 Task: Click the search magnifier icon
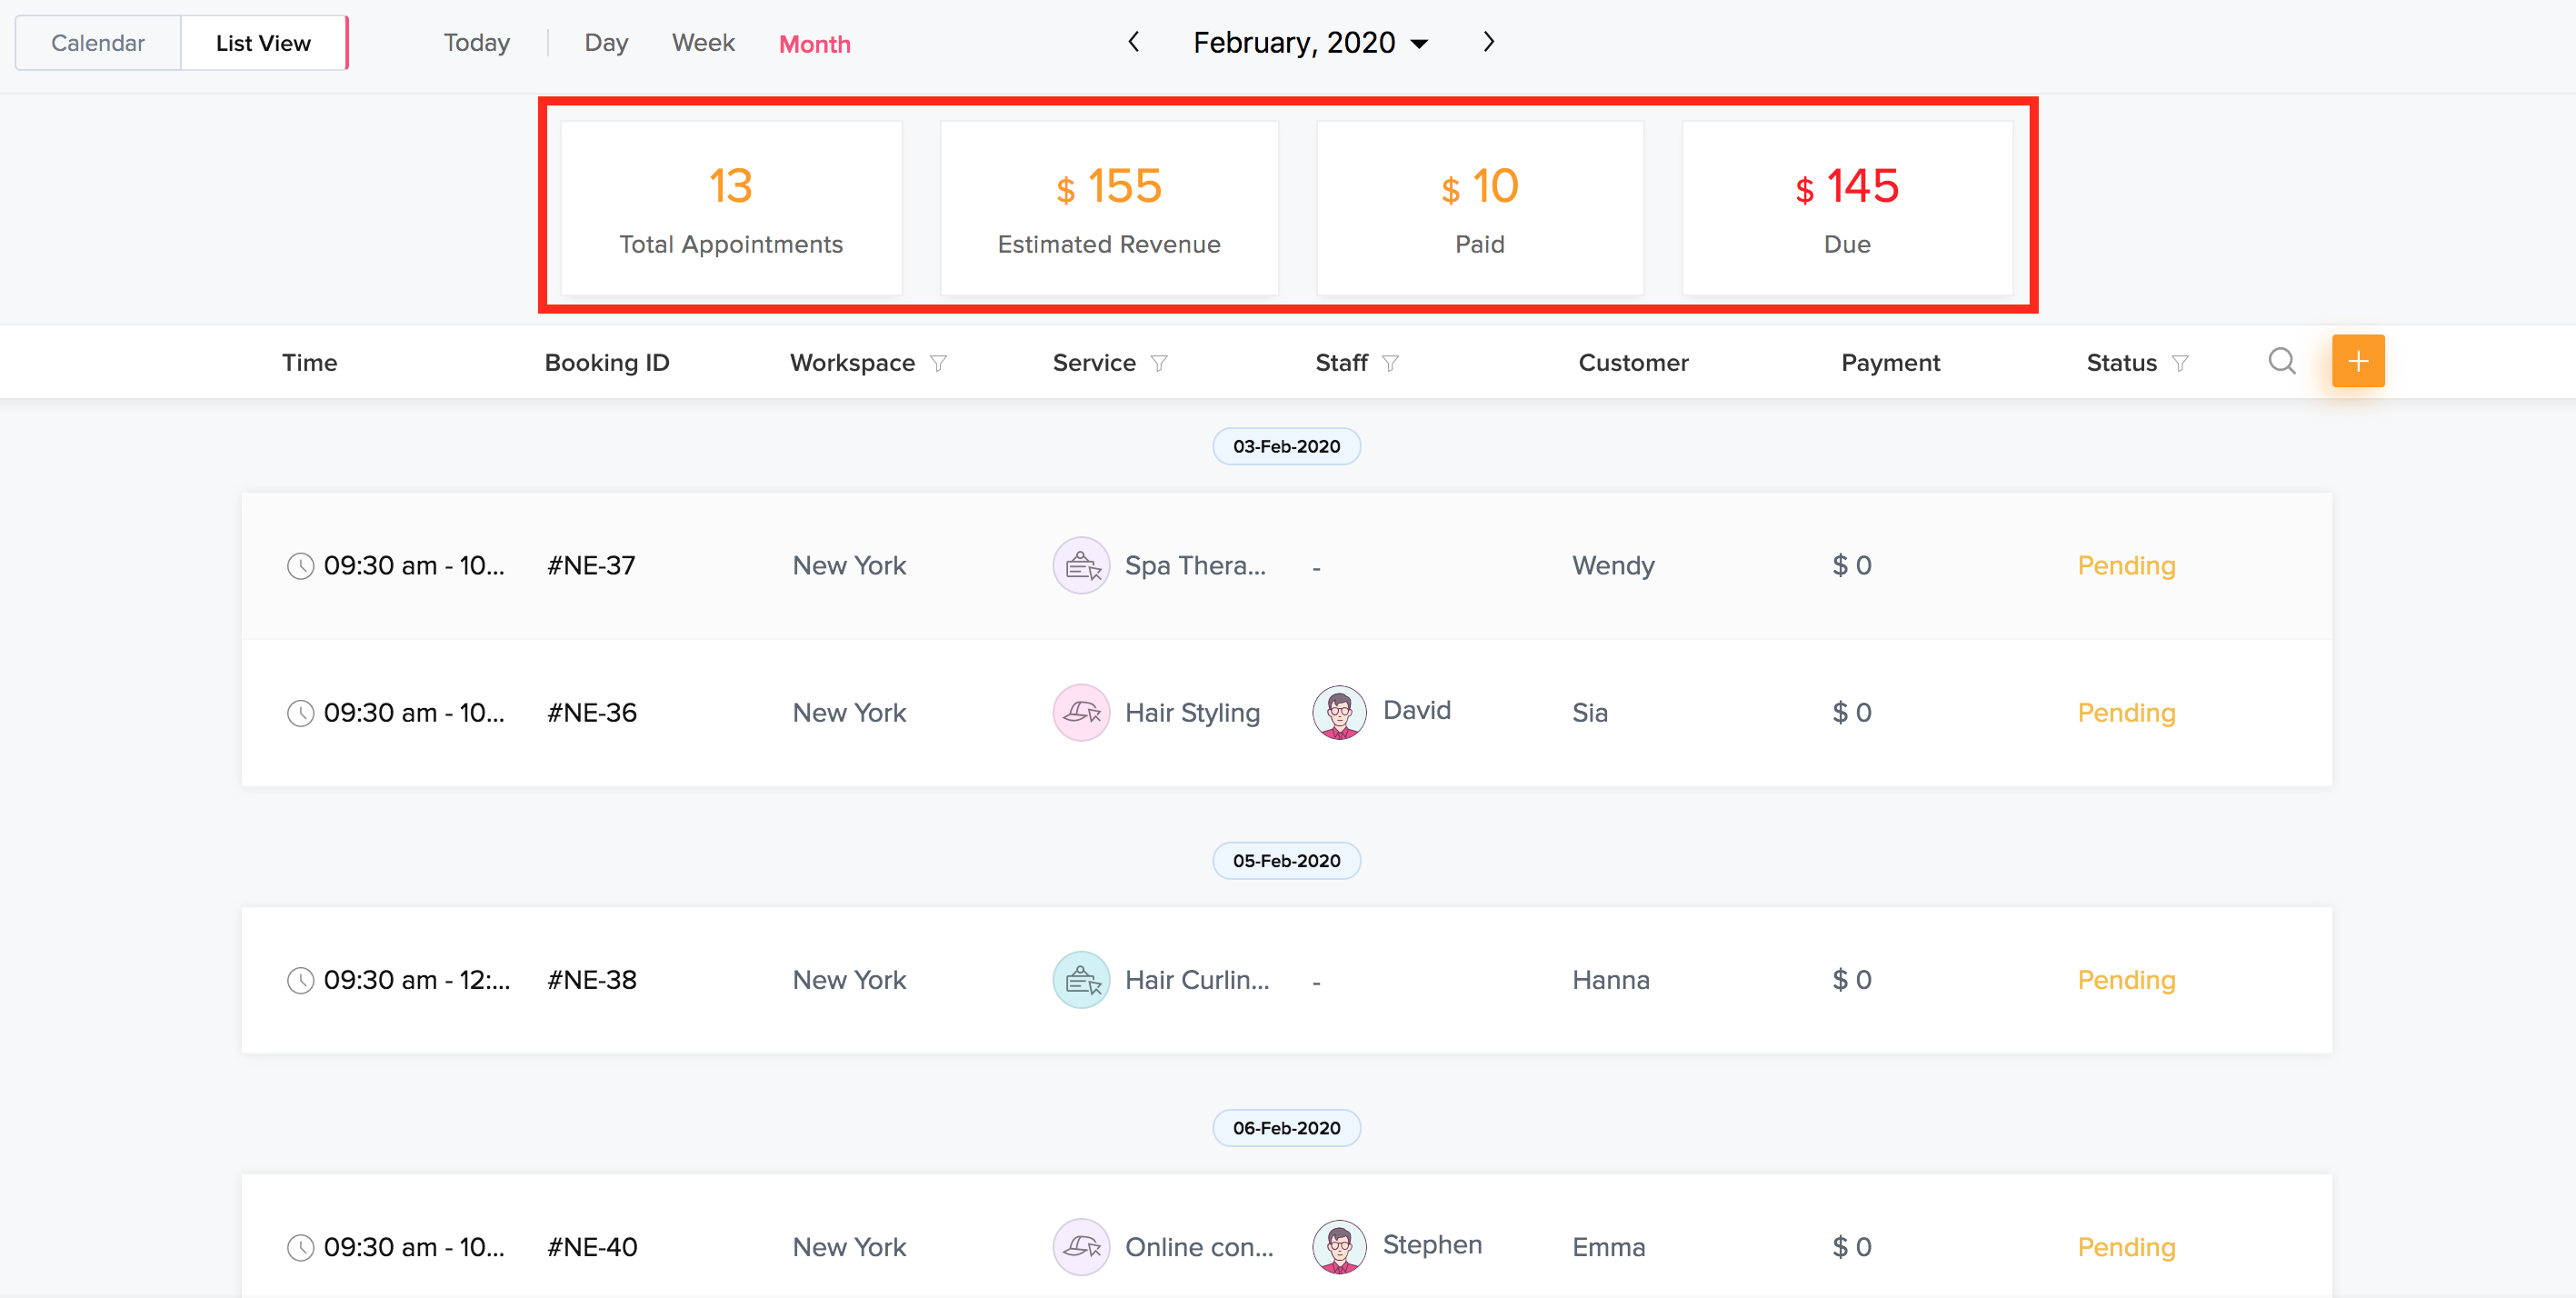2281,361
